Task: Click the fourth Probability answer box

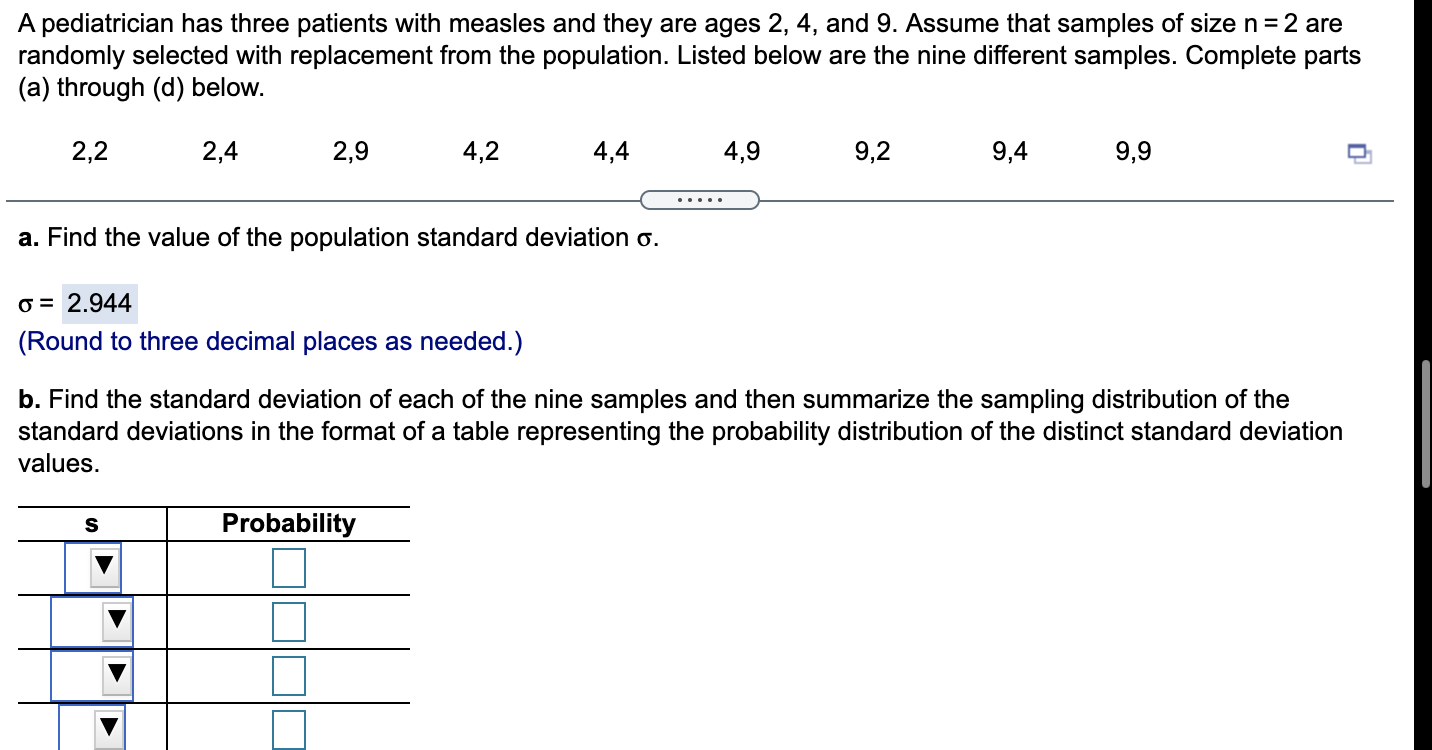Action: 289,729
